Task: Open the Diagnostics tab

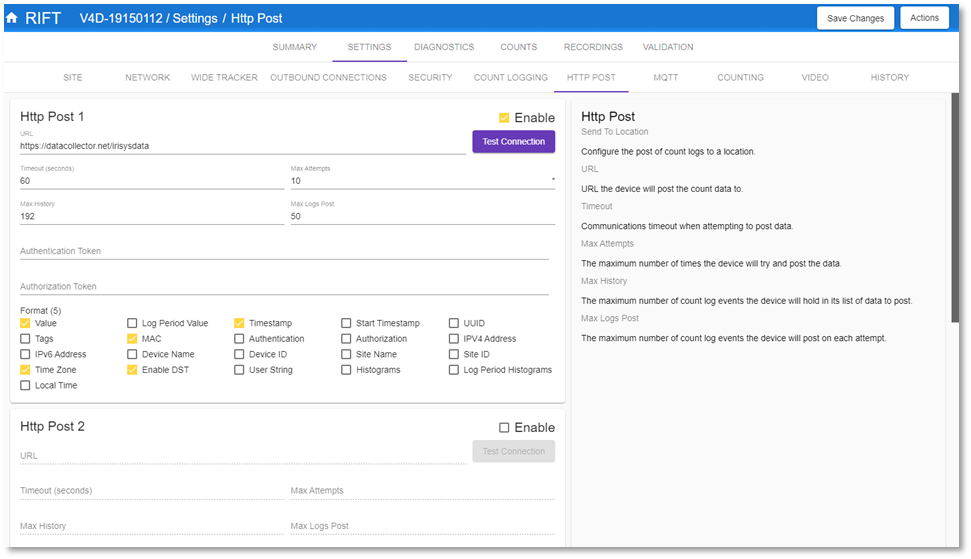Action: click(x=444, y=47)
